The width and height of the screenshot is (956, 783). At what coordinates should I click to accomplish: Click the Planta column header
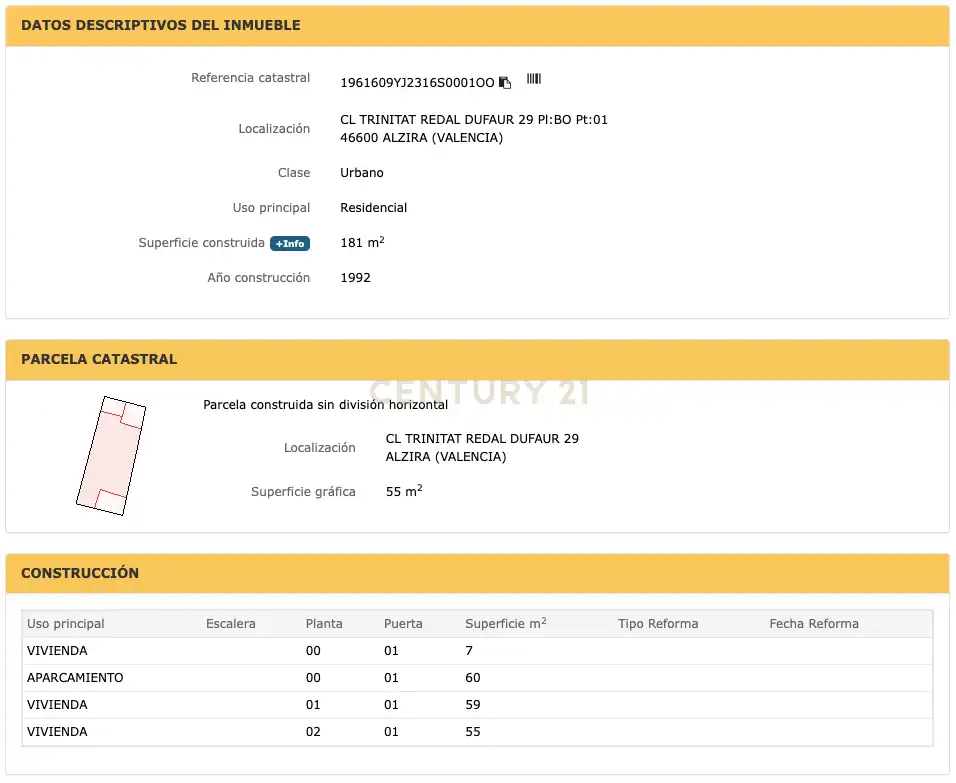324,624
